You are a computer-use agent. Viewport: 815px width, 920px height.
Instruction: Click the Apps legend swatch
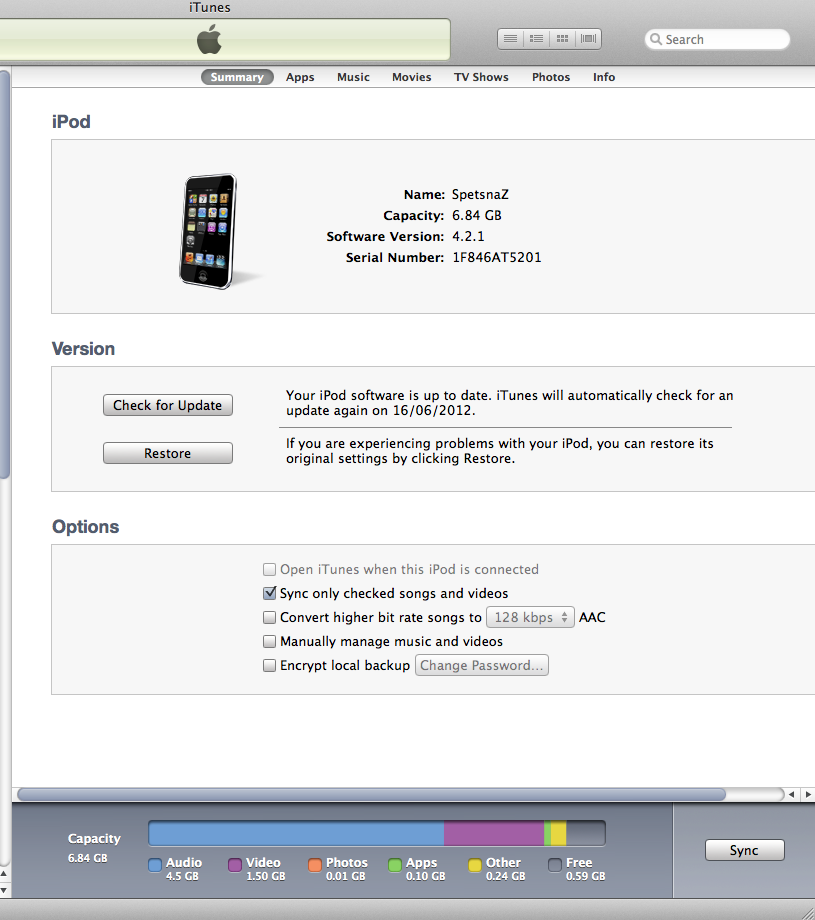click(395, 865)
